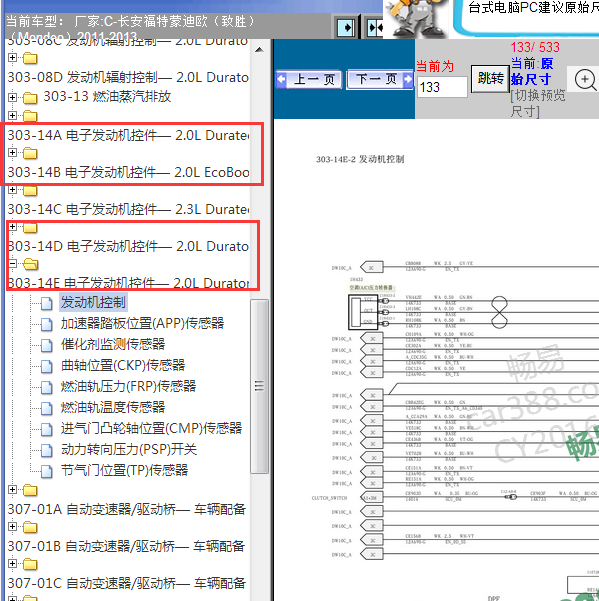Collapse the open folder above 303-14E

pyautogui.click(x=12, y=264)
